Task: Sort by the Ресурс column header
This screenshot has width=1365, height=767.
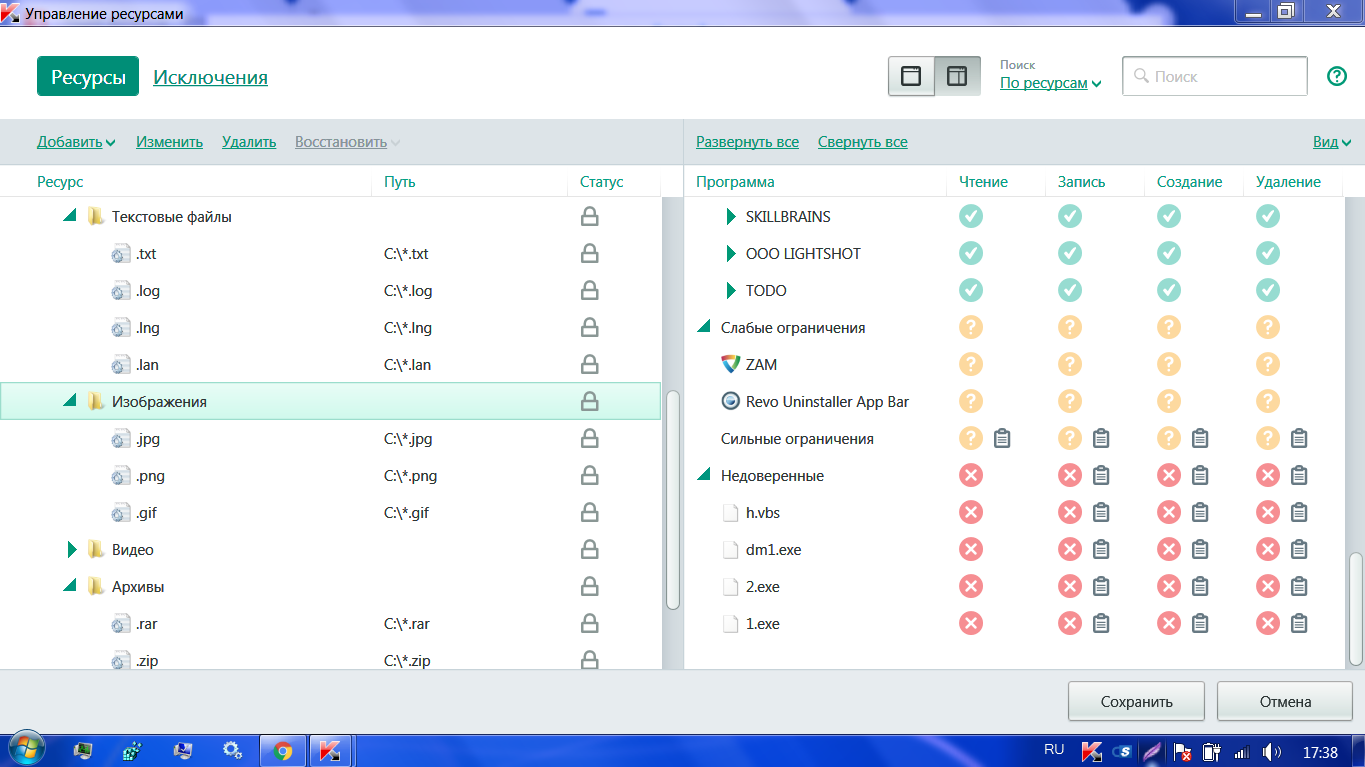Action: click(60, 182)
